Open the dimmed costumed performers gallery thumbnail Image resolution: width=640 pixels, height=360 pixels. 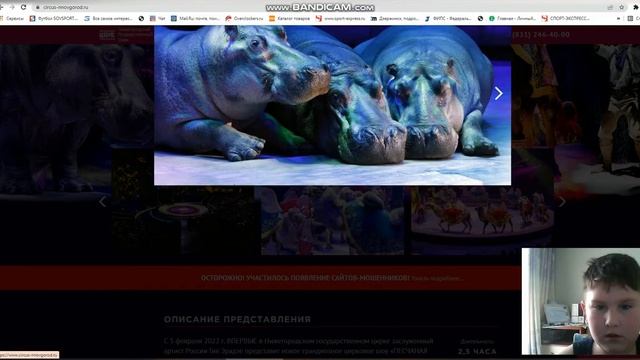pos(332,220)
